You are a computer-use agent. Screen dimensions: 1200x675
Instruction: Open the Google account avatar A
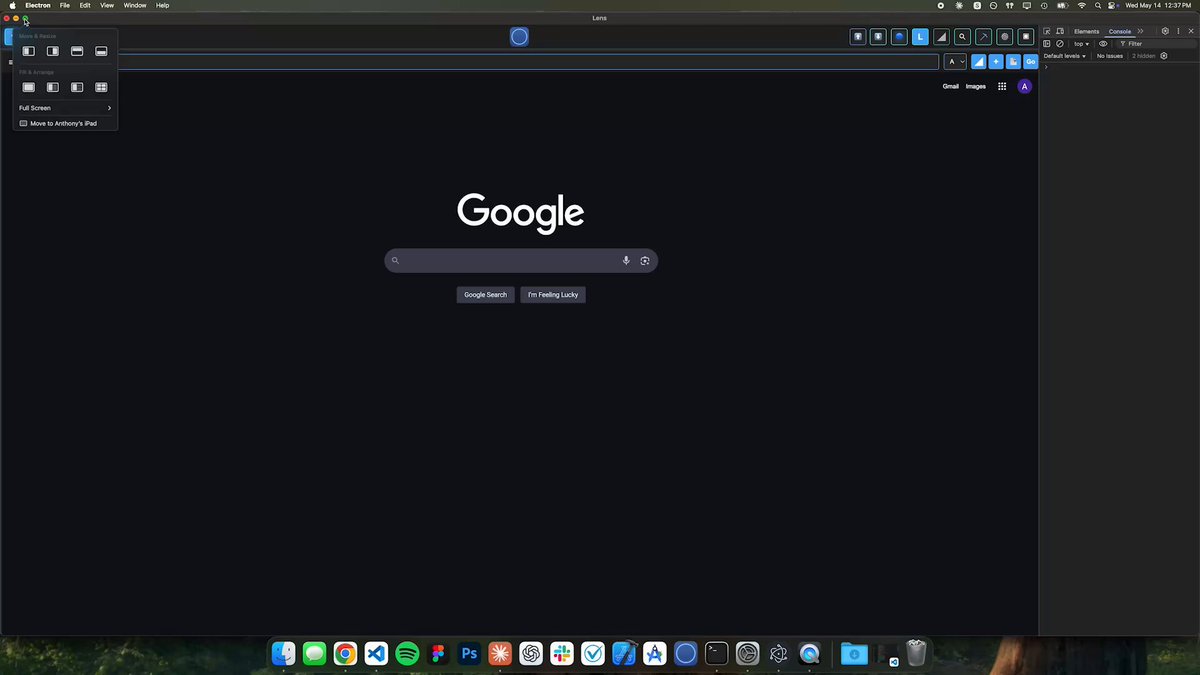tap(1024, 86)
